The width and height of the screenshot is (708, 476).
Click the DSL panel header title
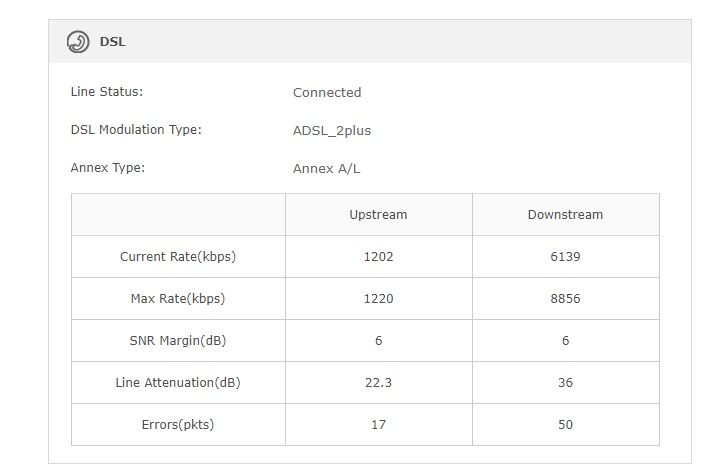(x=112, y=42)
